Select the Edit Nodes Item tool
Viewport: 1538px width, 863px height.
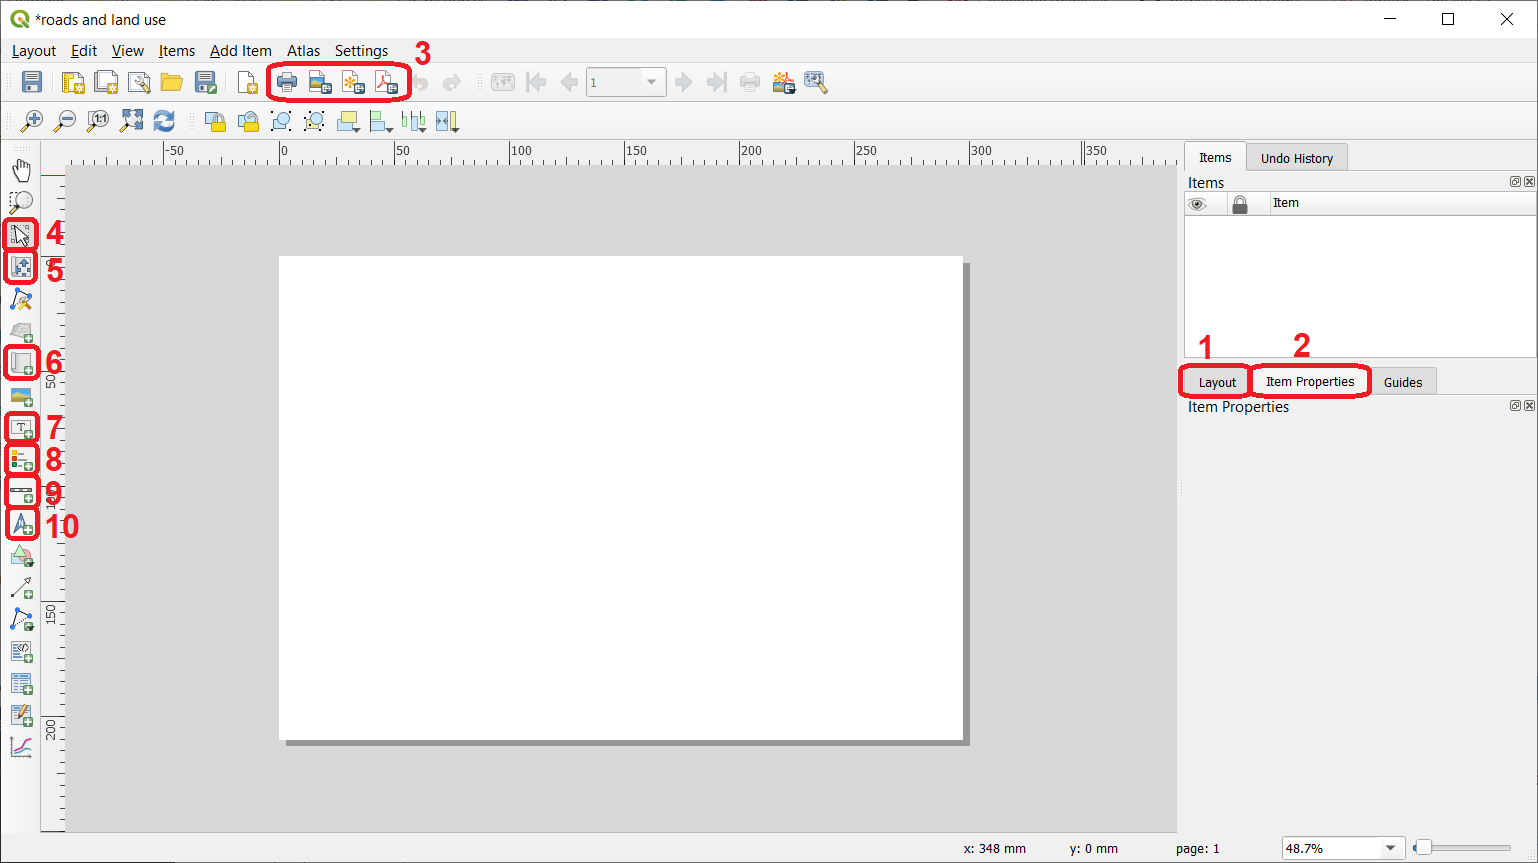click(x=21, y=298)
